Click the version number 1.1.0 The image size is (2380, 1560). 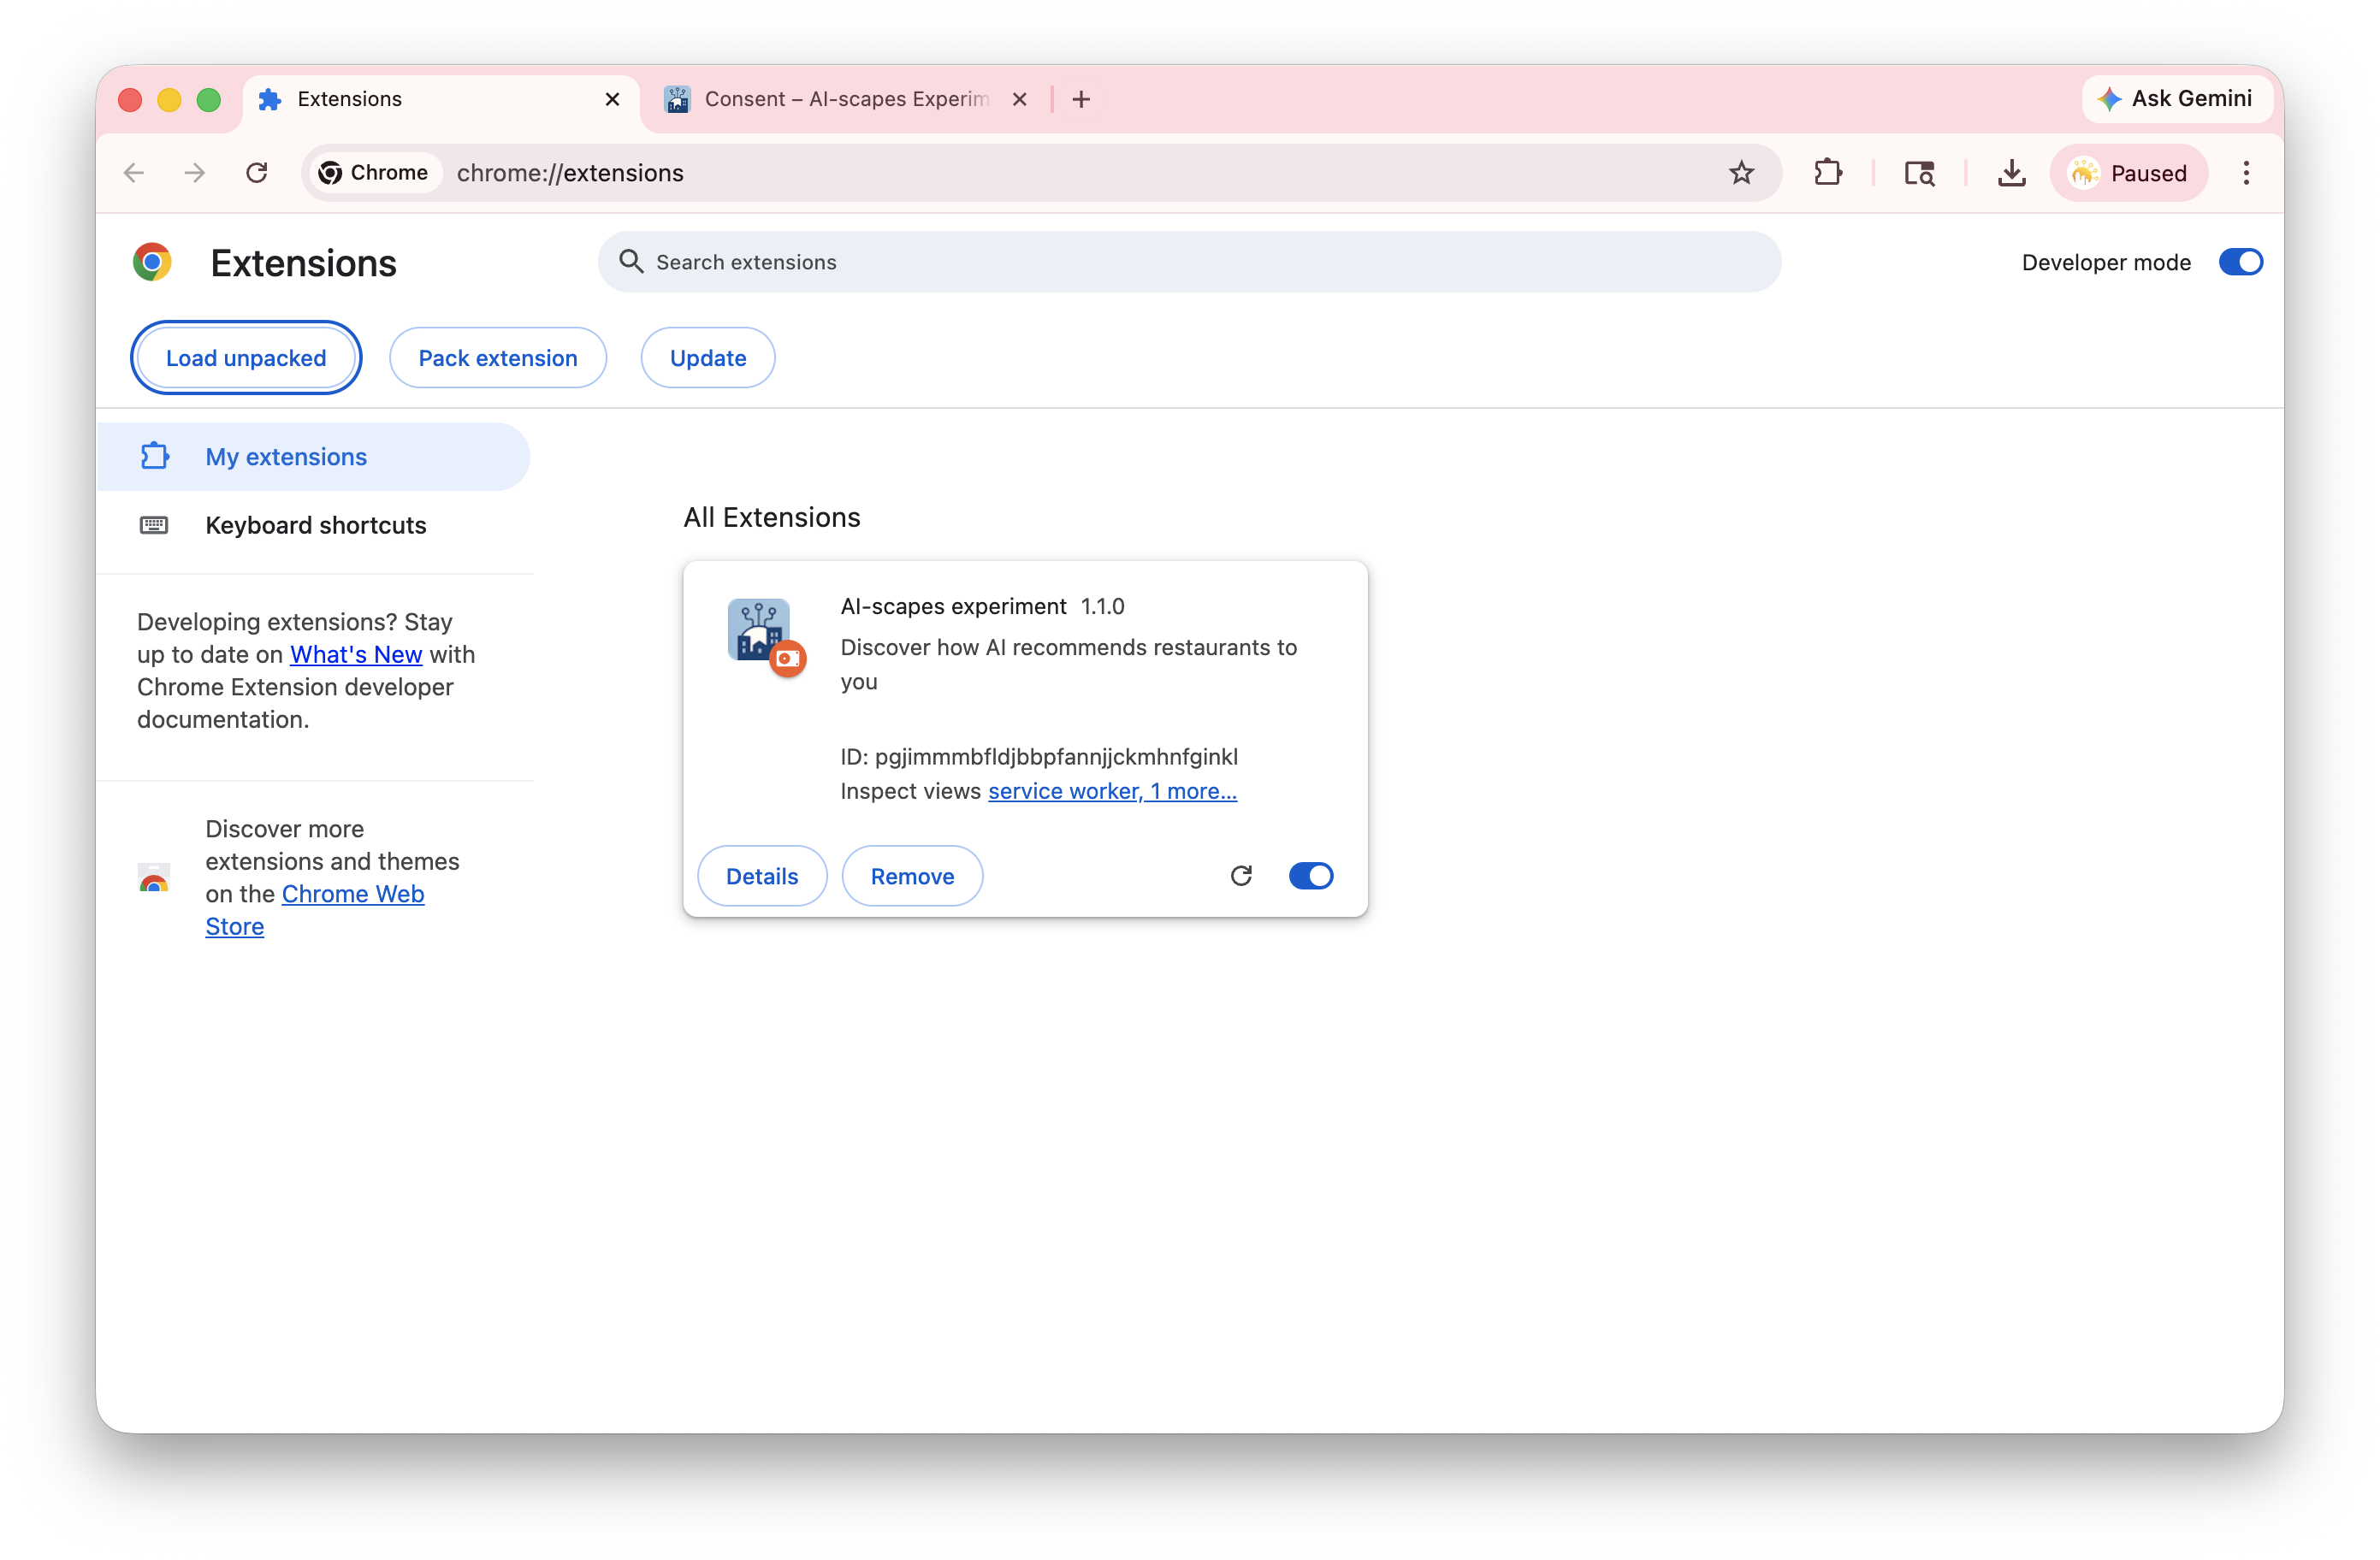click(x=1102, y=606)
